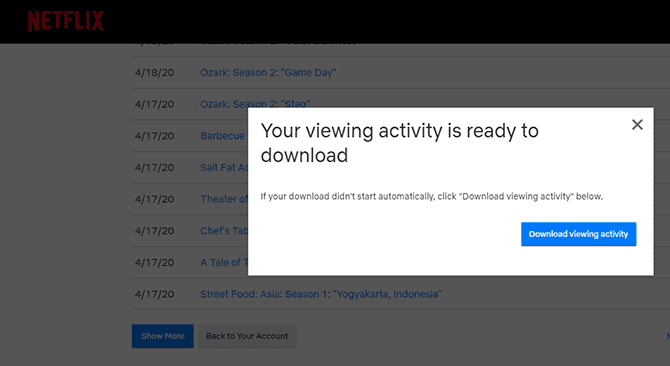Open the A Tale of title link
Viewport: 670px width, 366px height.
point(224,262)
